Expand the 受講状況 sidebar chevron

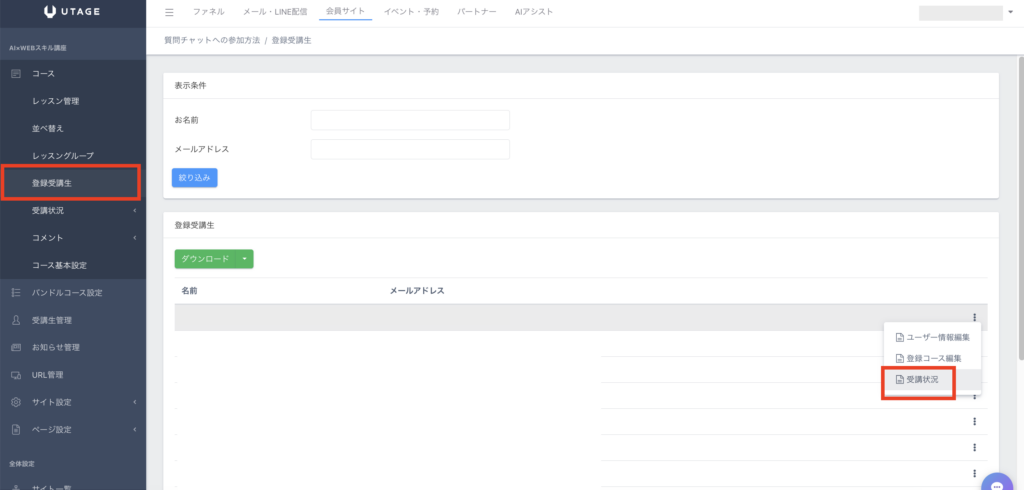pyautogui.click(x=135, y=210)
